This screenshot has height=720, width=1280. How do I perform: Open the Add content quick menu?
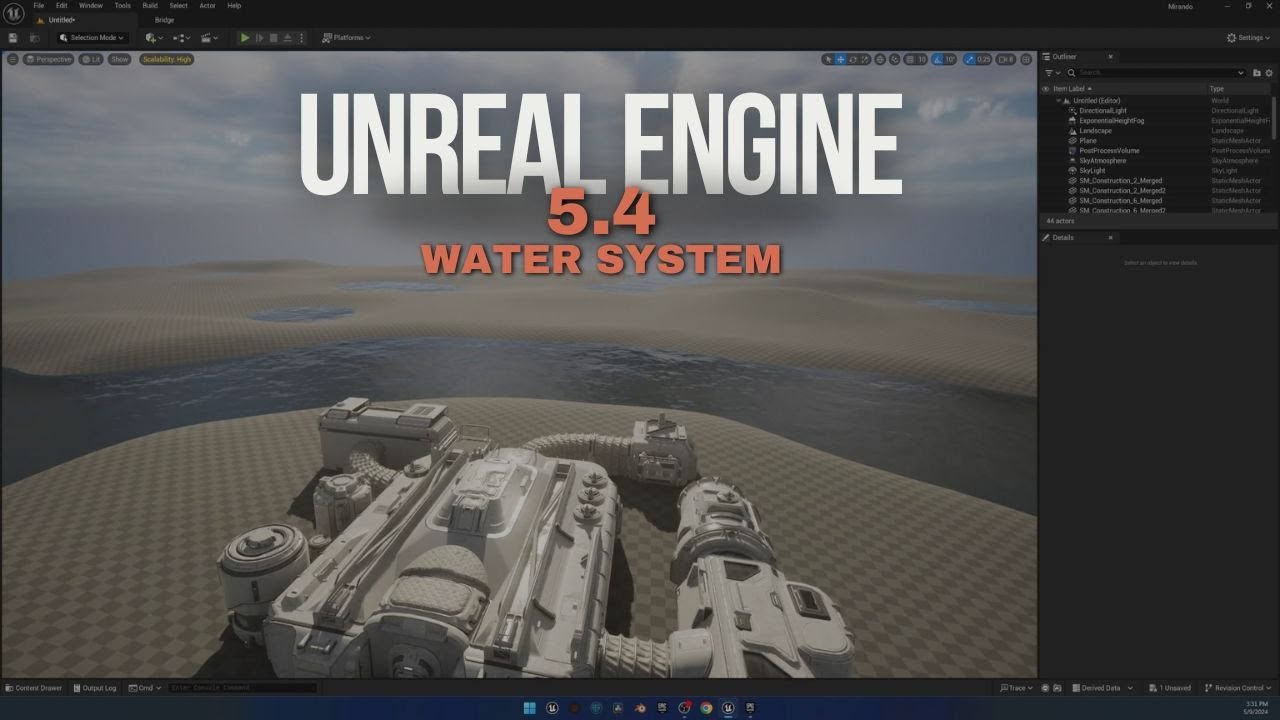coord(153,38)
